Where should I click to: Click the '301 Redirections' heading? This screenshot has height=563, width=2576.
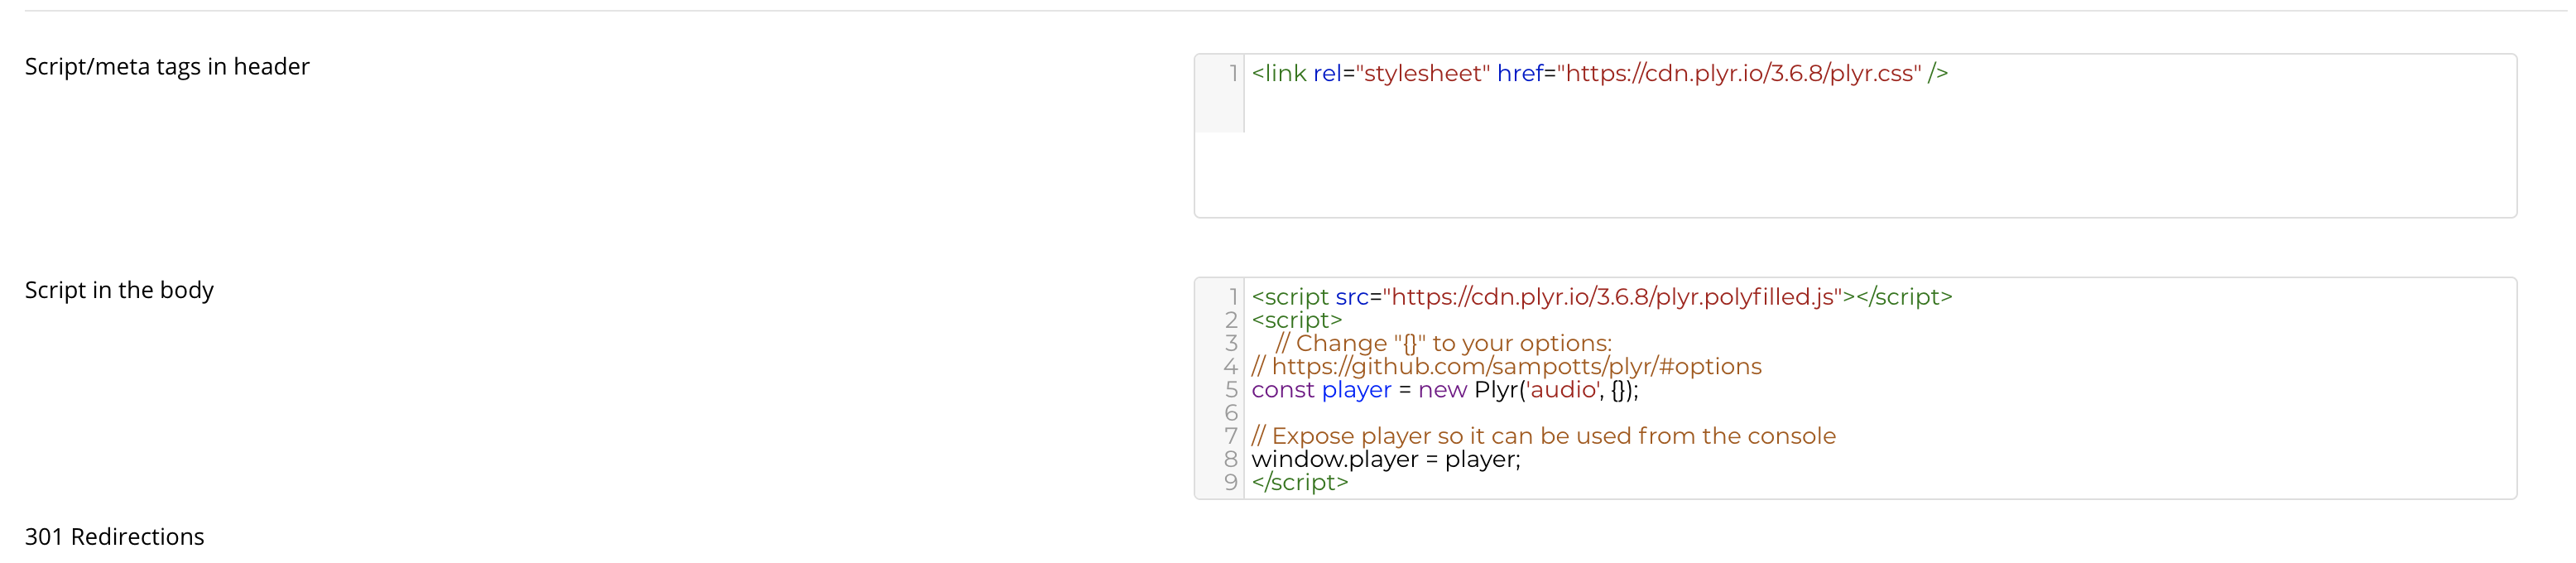[114, 537]
